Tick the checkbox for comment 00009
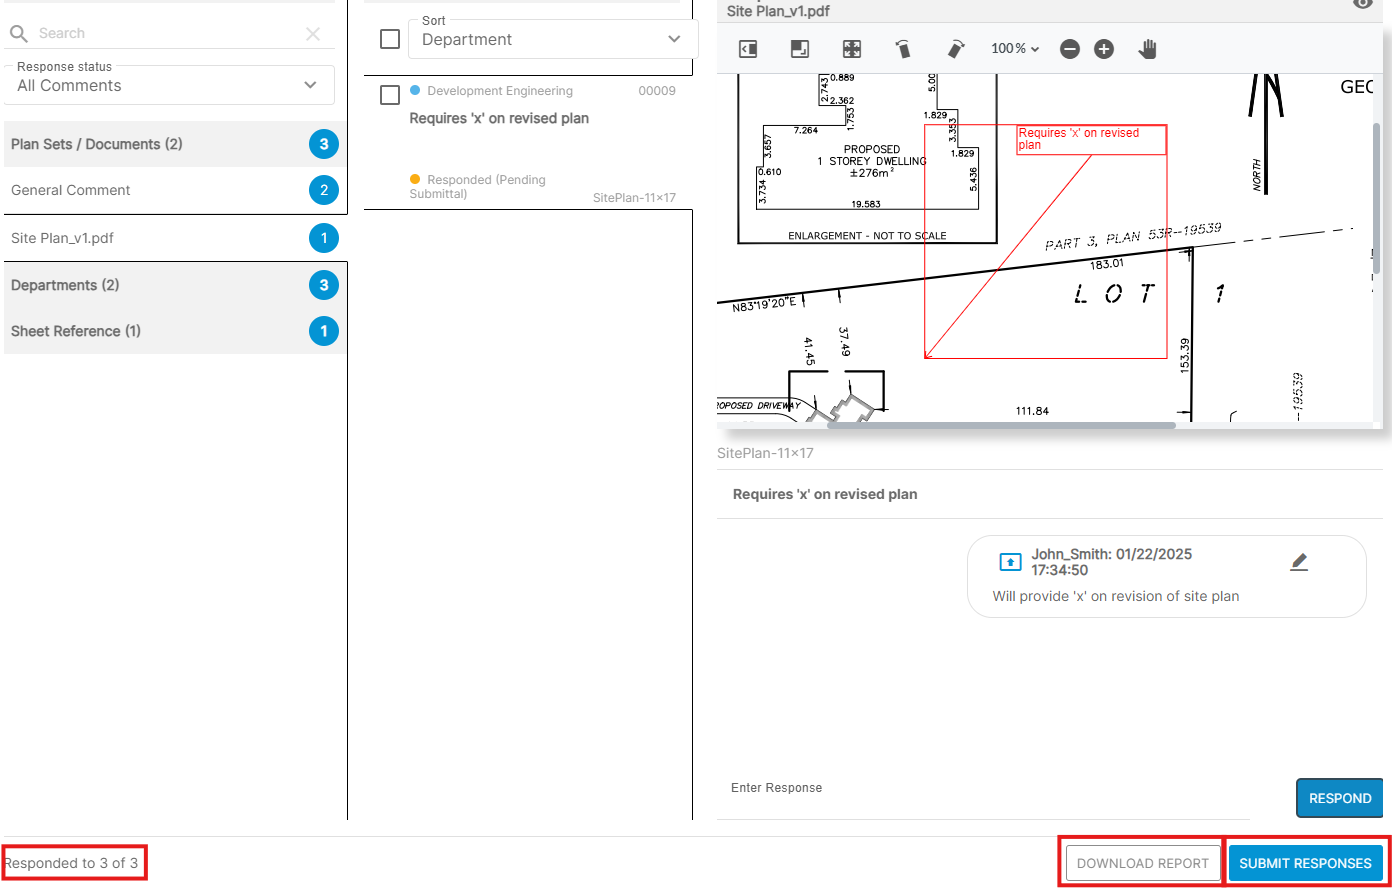The height and width of the screenshot is (892, 1392). click(x=390, y=95)
